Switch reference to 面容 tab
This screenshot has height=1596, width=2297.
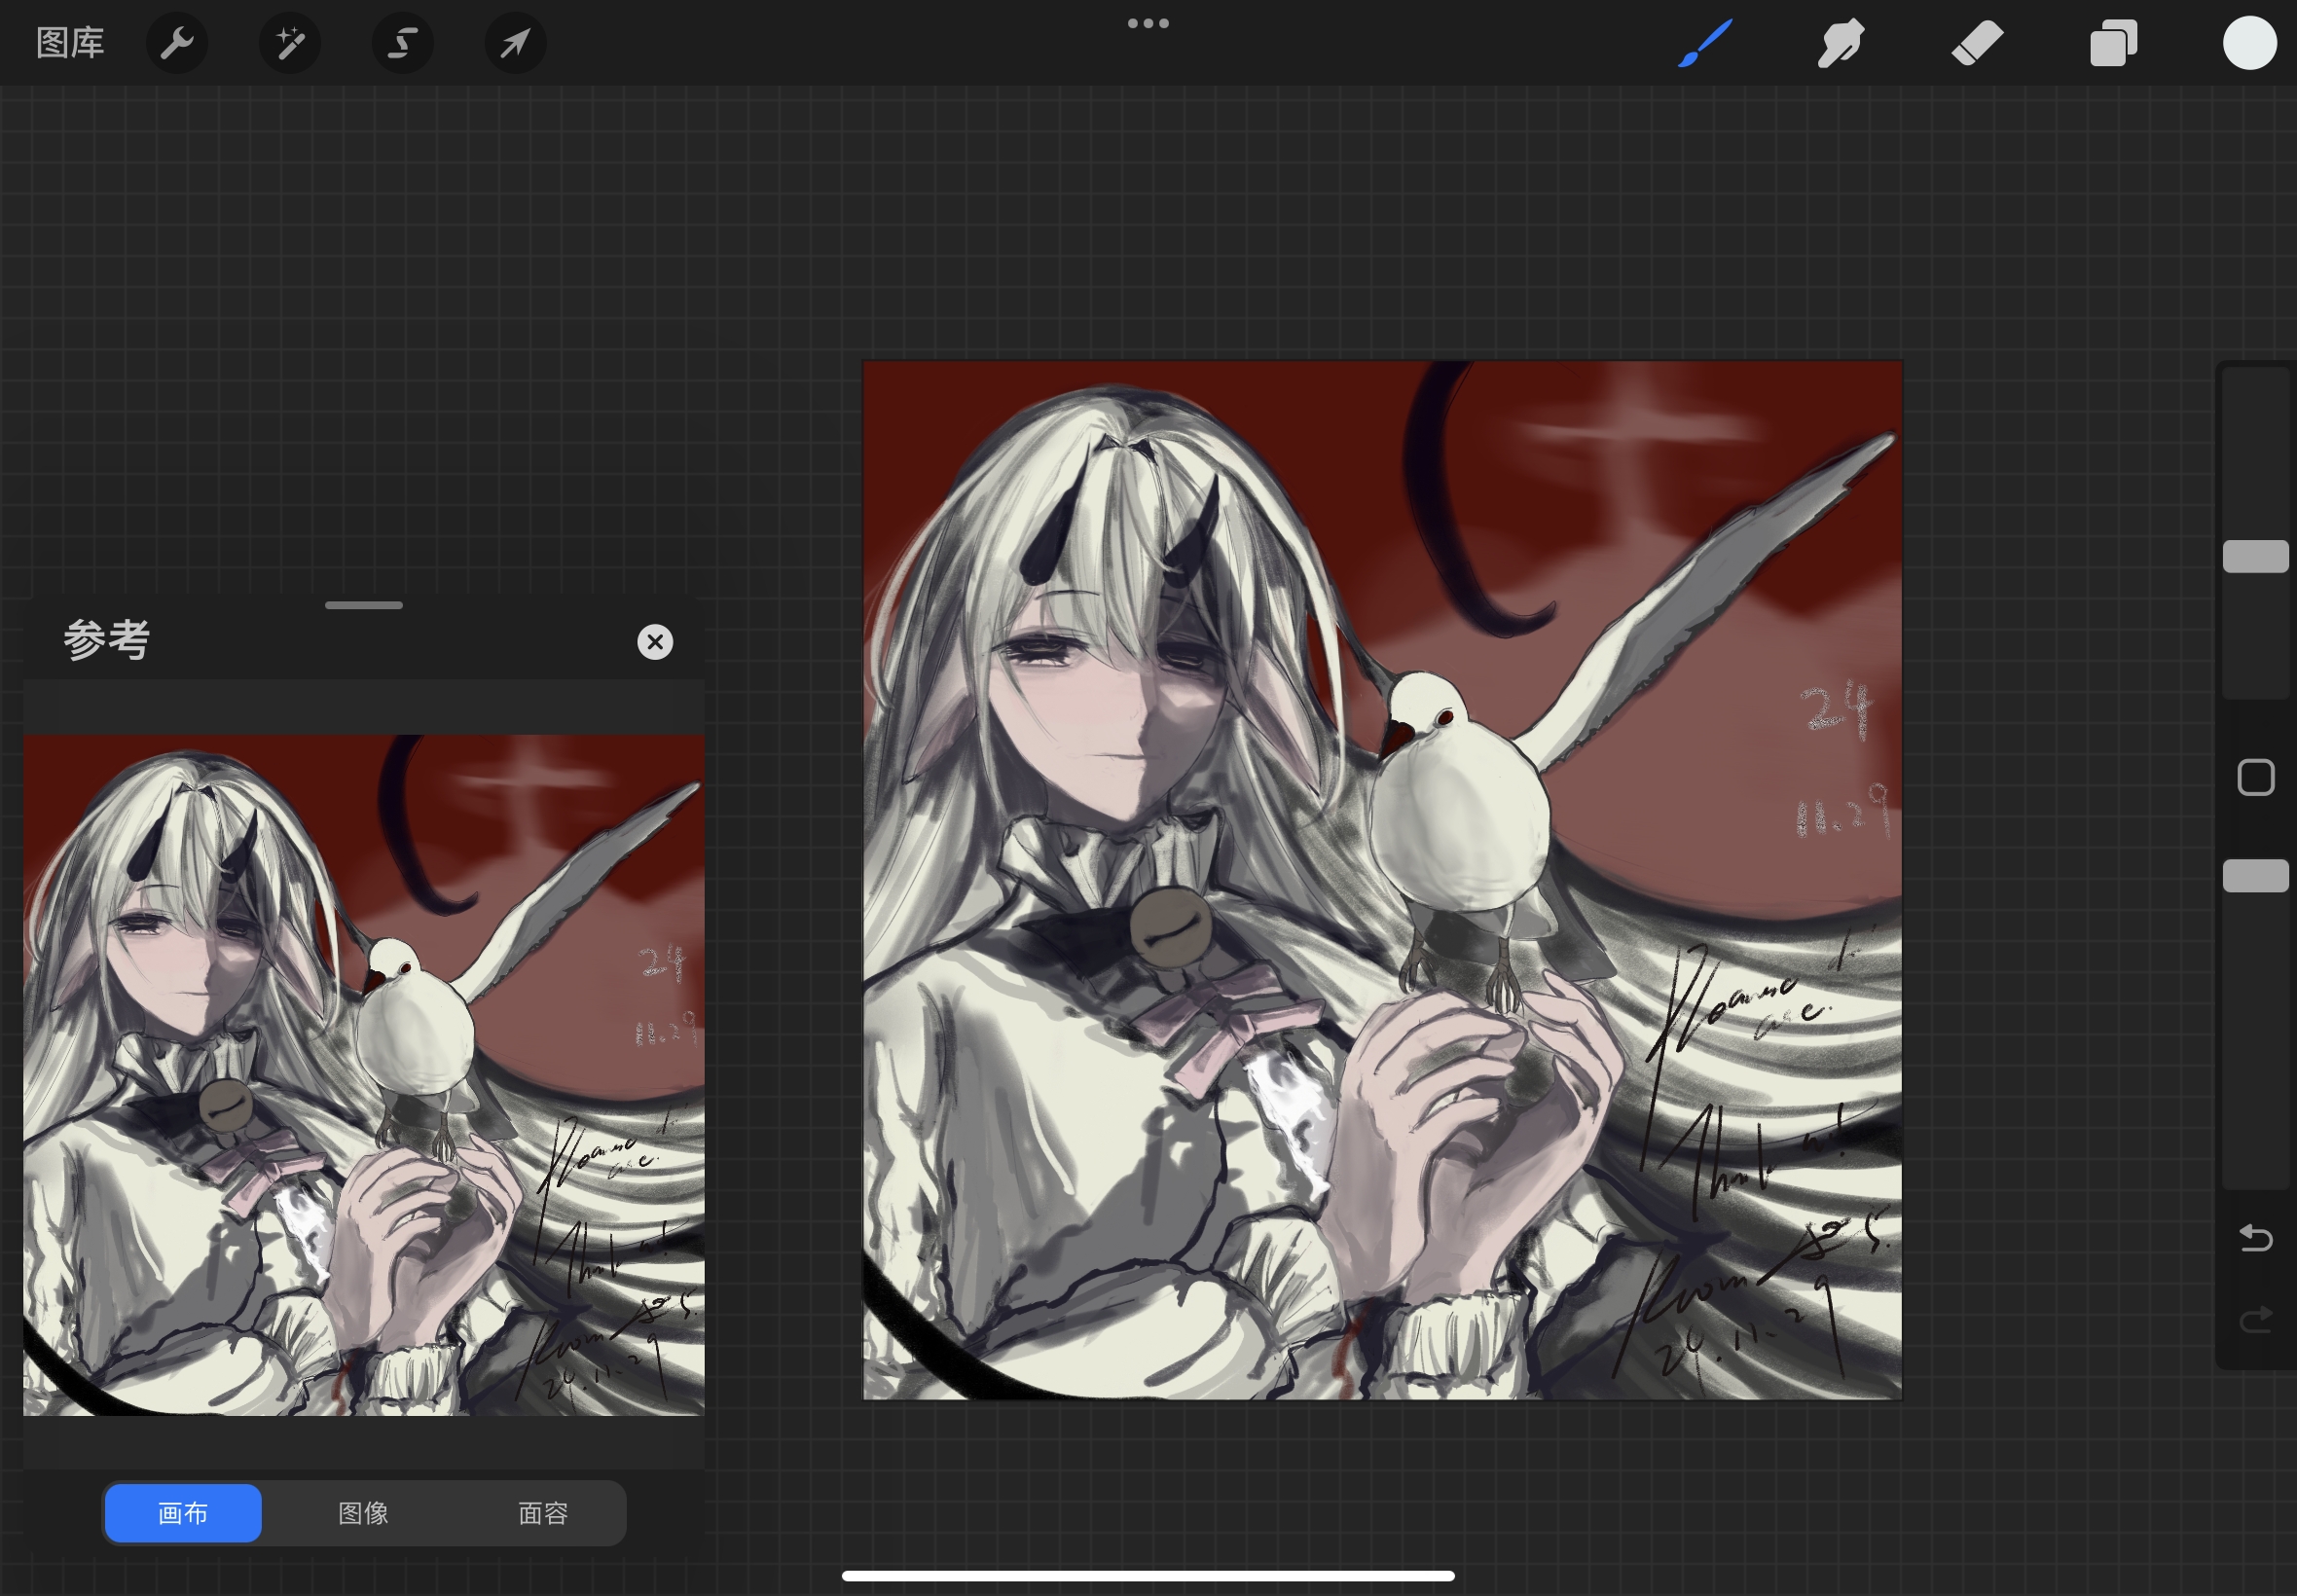pos(543,1513)
